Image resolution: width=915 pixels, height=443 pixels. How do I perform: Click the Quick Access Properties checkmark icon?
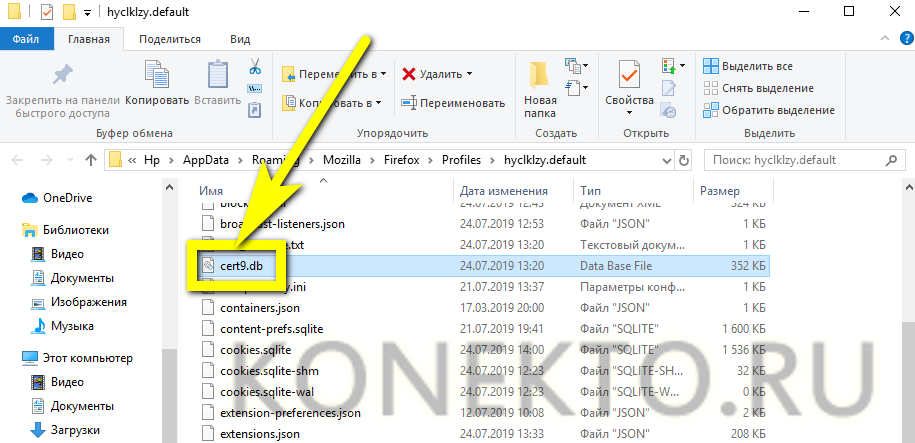pyautogui.click(x=47, y=12)
